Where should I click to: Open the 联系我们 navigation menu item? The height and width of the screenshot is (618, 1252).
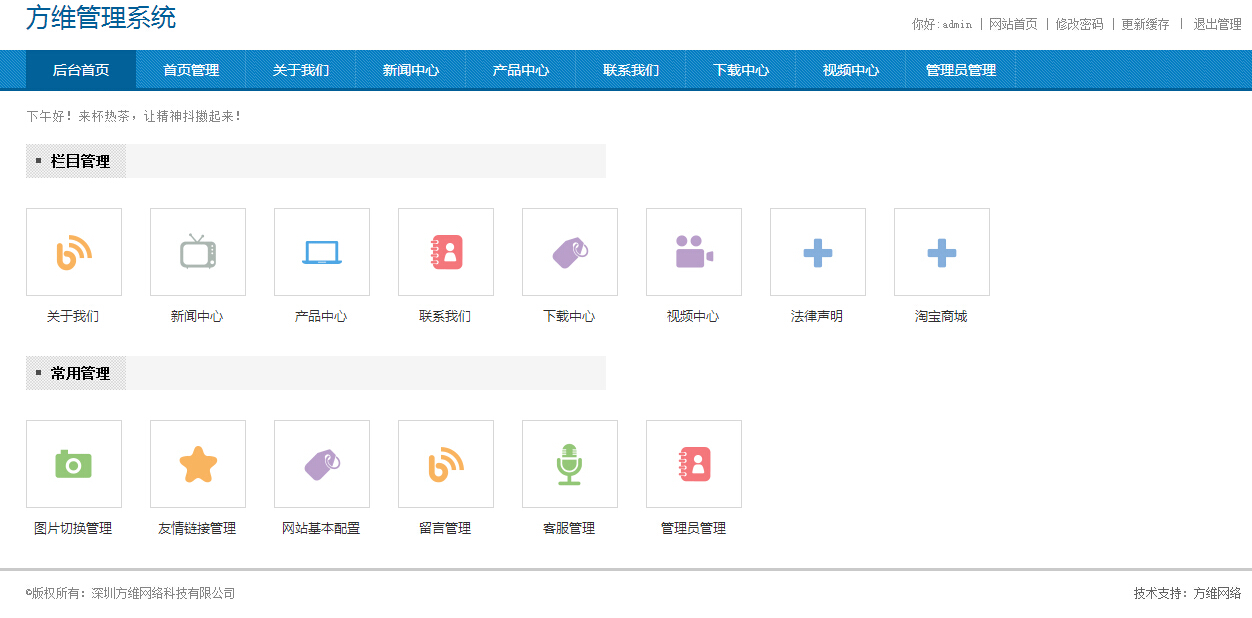[631, 70]
